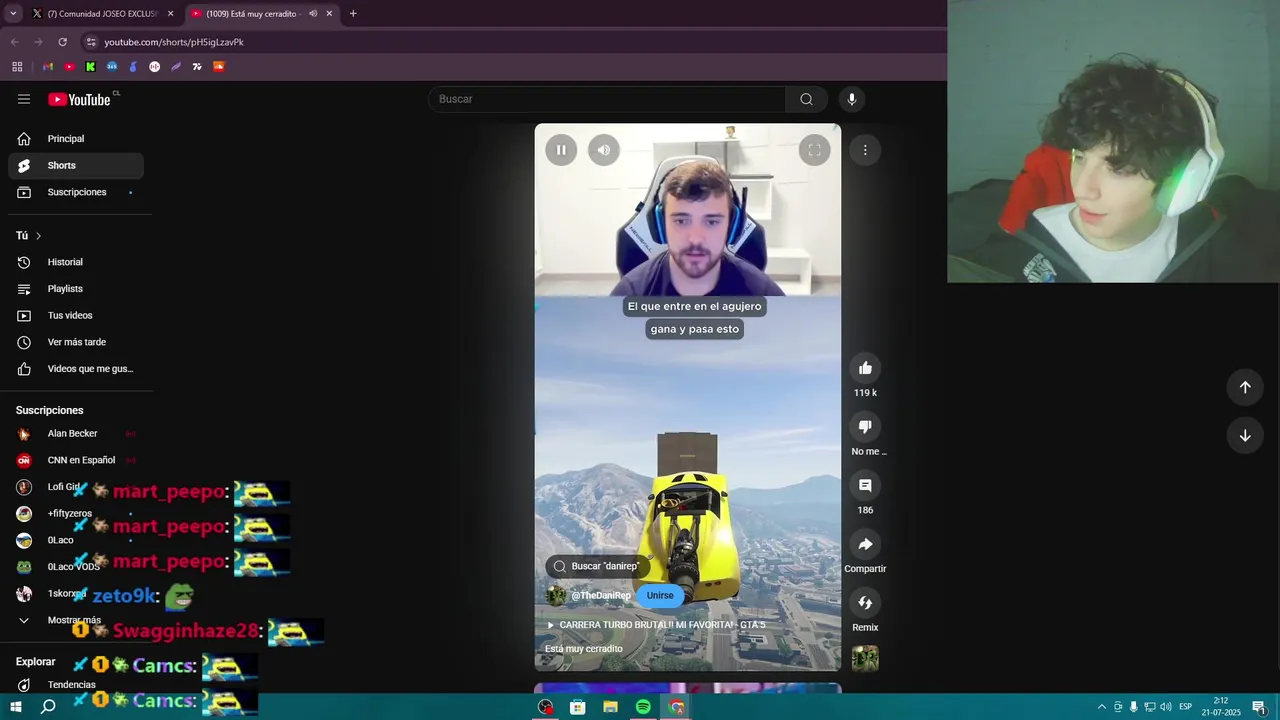Open the 186 comments panel
Viewport: 1280px width, 720px height.
coord(865,486)
